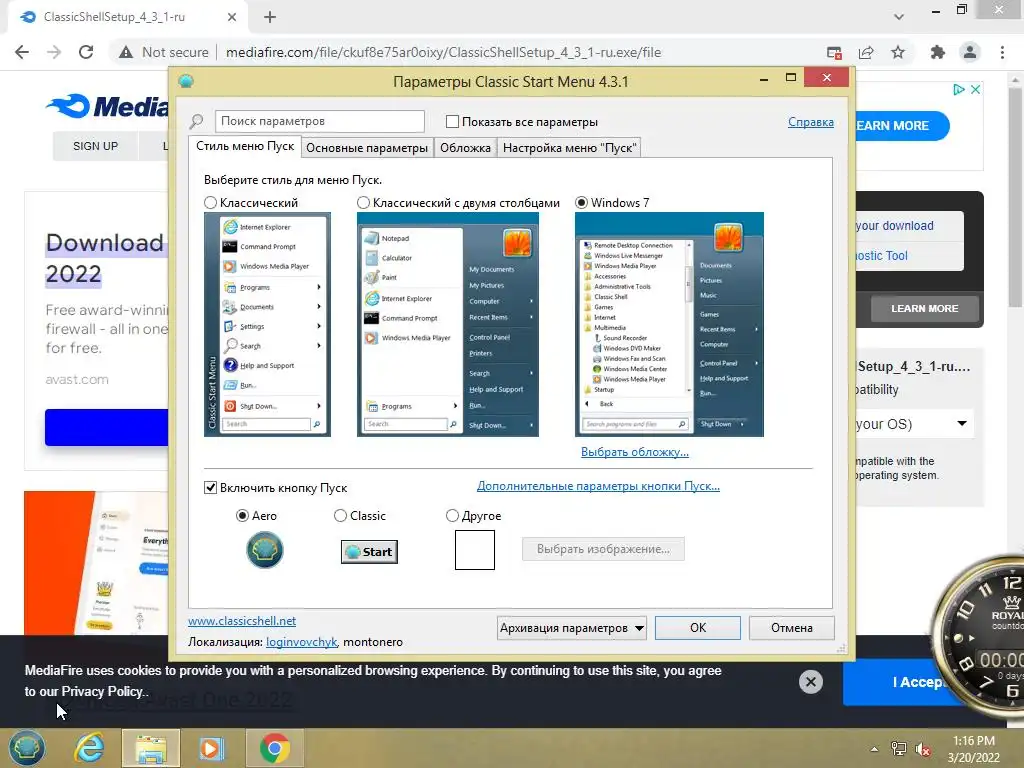Click the custom start button empty image box
This screenshot has width=1024, height=768.
[475, 550]
